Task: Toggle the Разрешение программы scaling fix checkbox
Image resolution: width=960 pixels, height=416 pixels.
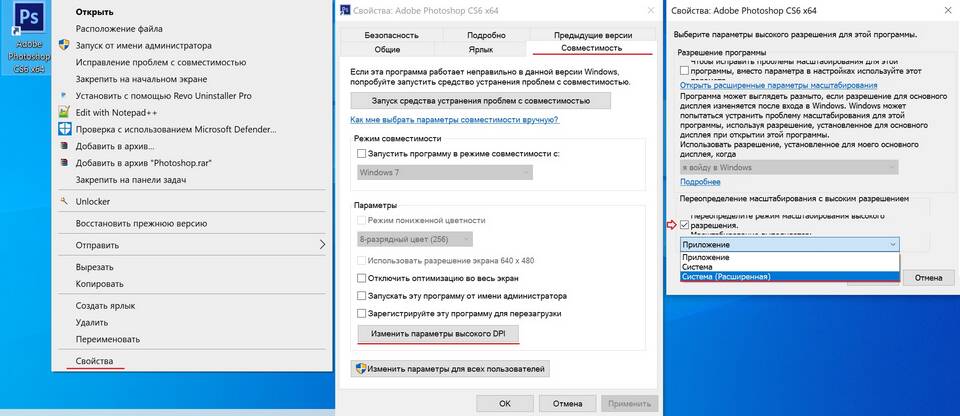Action: pos(684,71)
